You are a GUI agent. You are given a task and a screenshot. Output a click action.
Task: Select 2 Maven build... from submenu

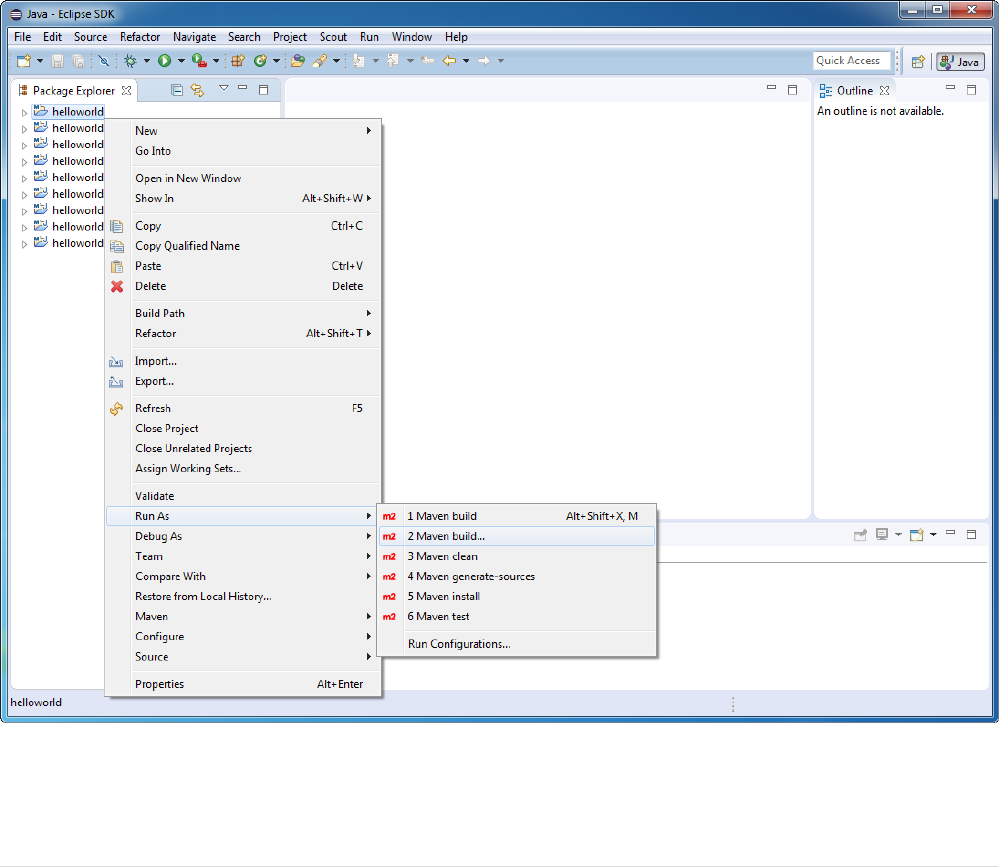coord(517,536)
